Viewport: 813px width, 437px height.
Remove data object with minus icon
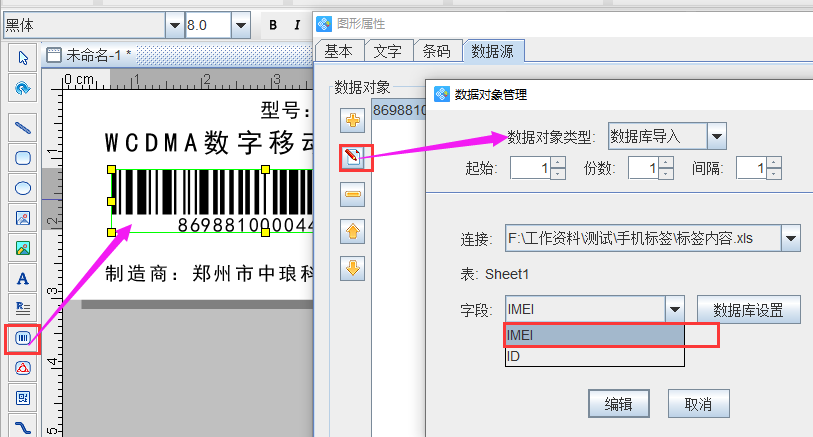click(353, 195)
